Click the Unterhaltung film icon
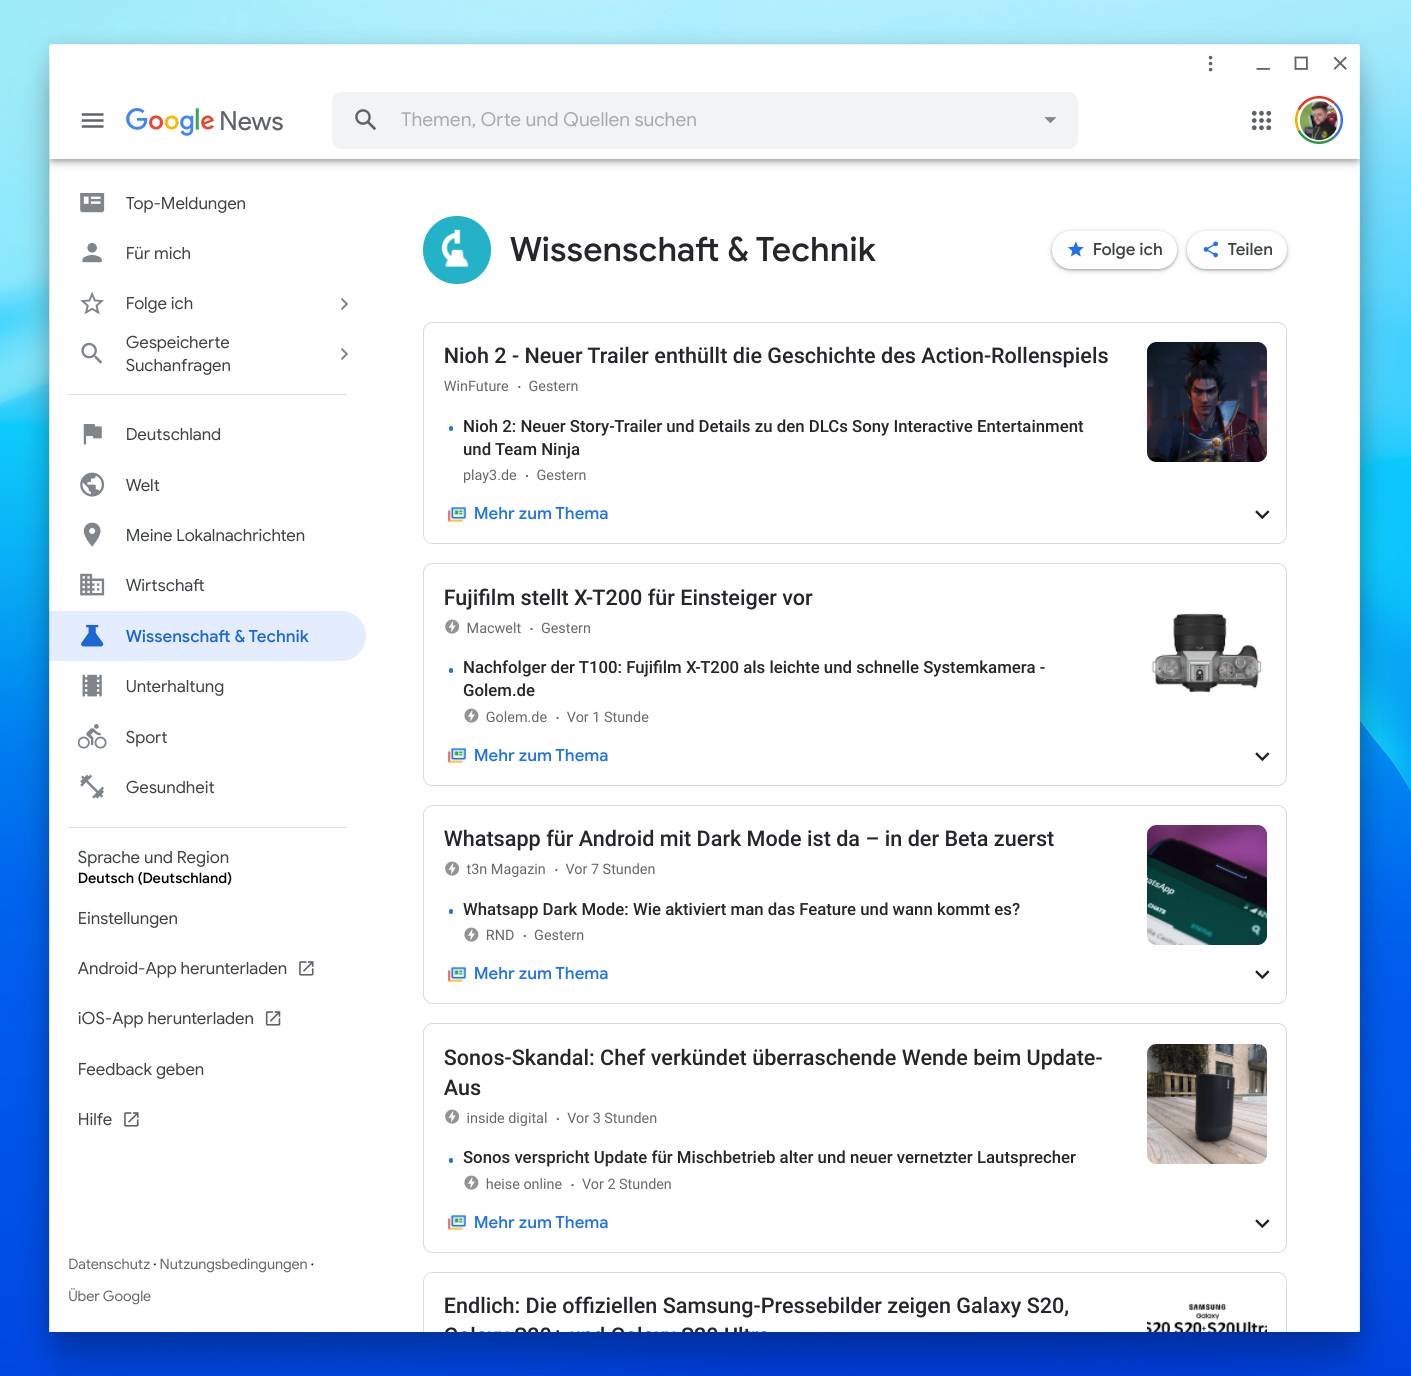 (92, 686)
